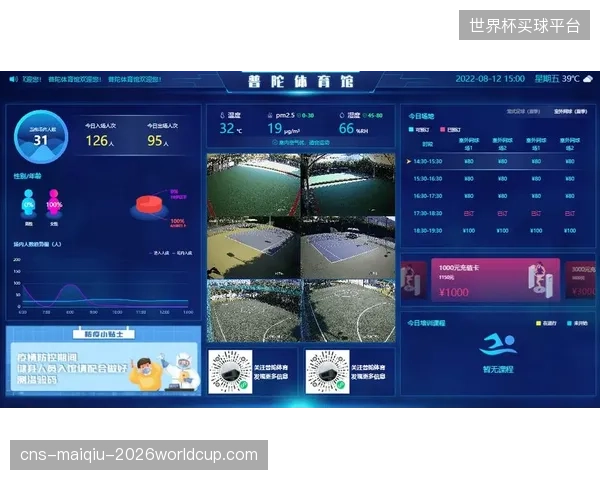The width and height of the screenshot is (600, 480).
Task: Click the purple peak on the line chart
Action: click(x=70, y=285)
